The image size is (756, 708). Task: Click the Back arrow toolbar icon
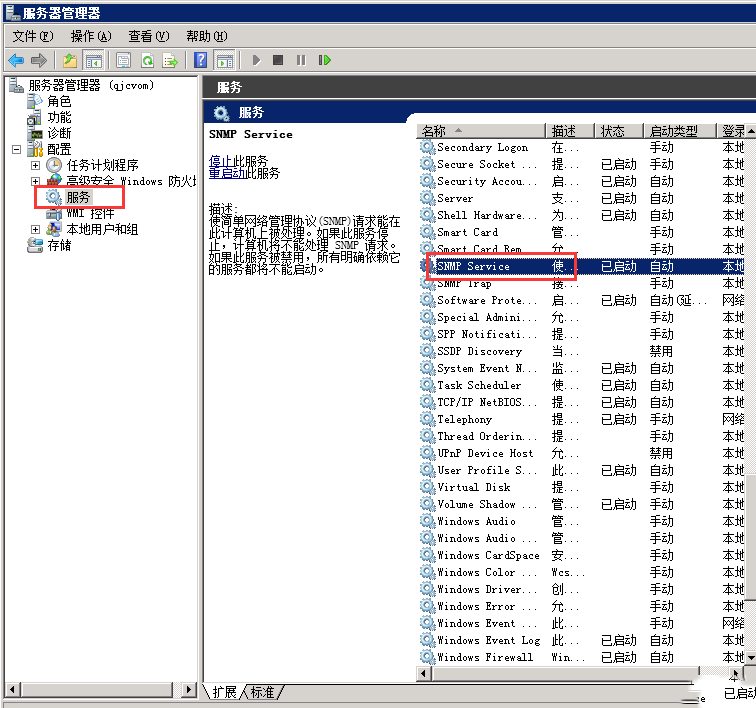coord(16,60)
